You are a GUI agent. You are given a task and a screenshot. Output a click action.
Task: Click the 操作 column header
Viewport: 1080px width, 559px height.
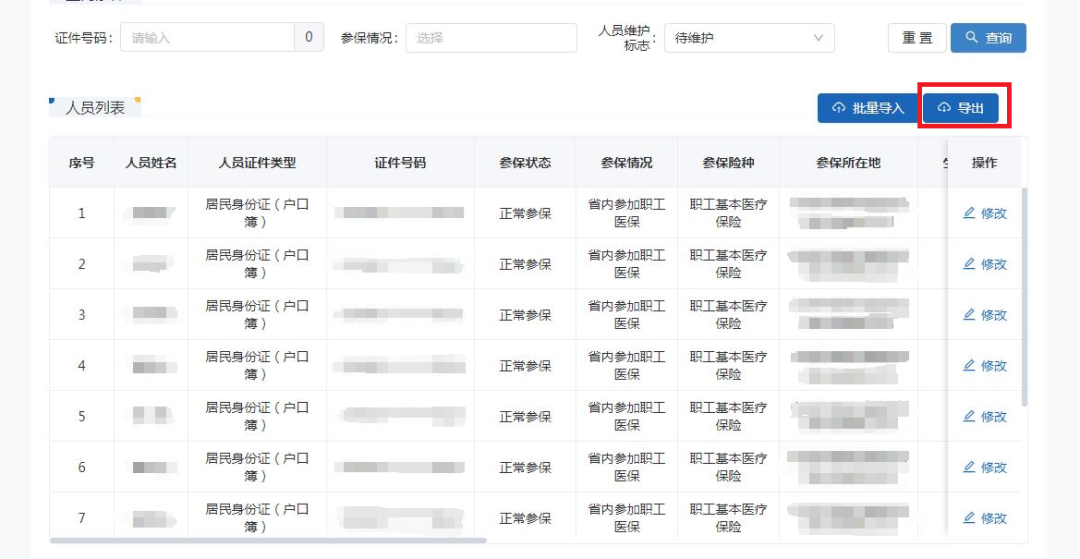coord(984,163)
